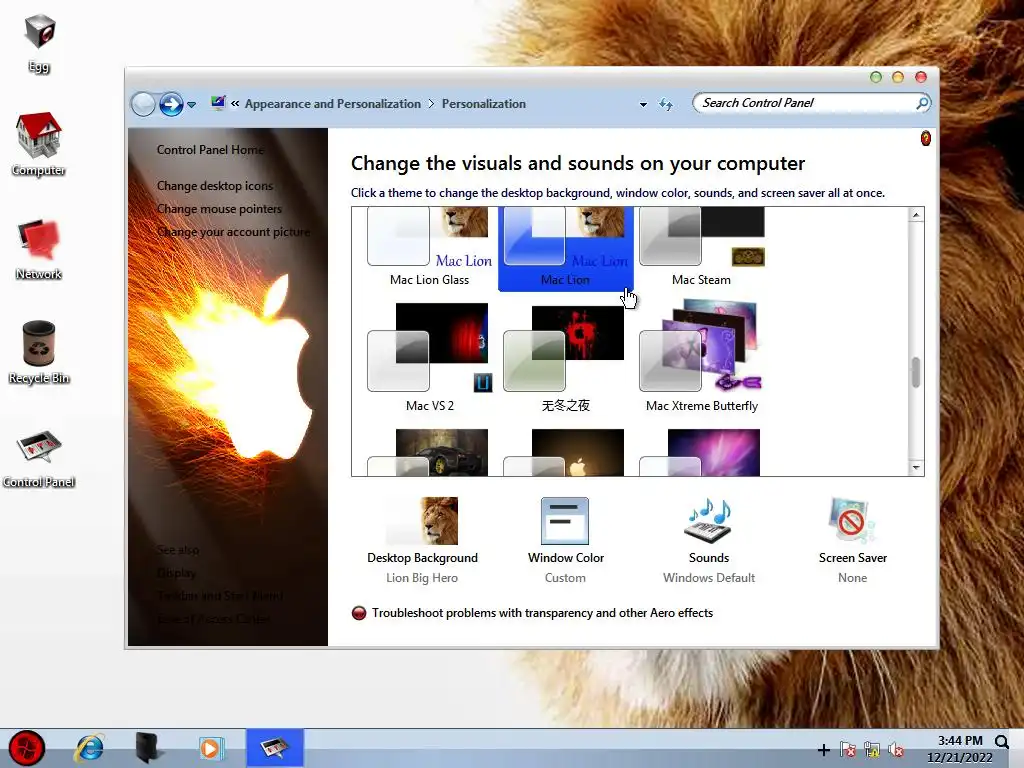Open the Egg desktop icon
The image size is (1024, 768).
pyautogui.click(x=39, y=43)
